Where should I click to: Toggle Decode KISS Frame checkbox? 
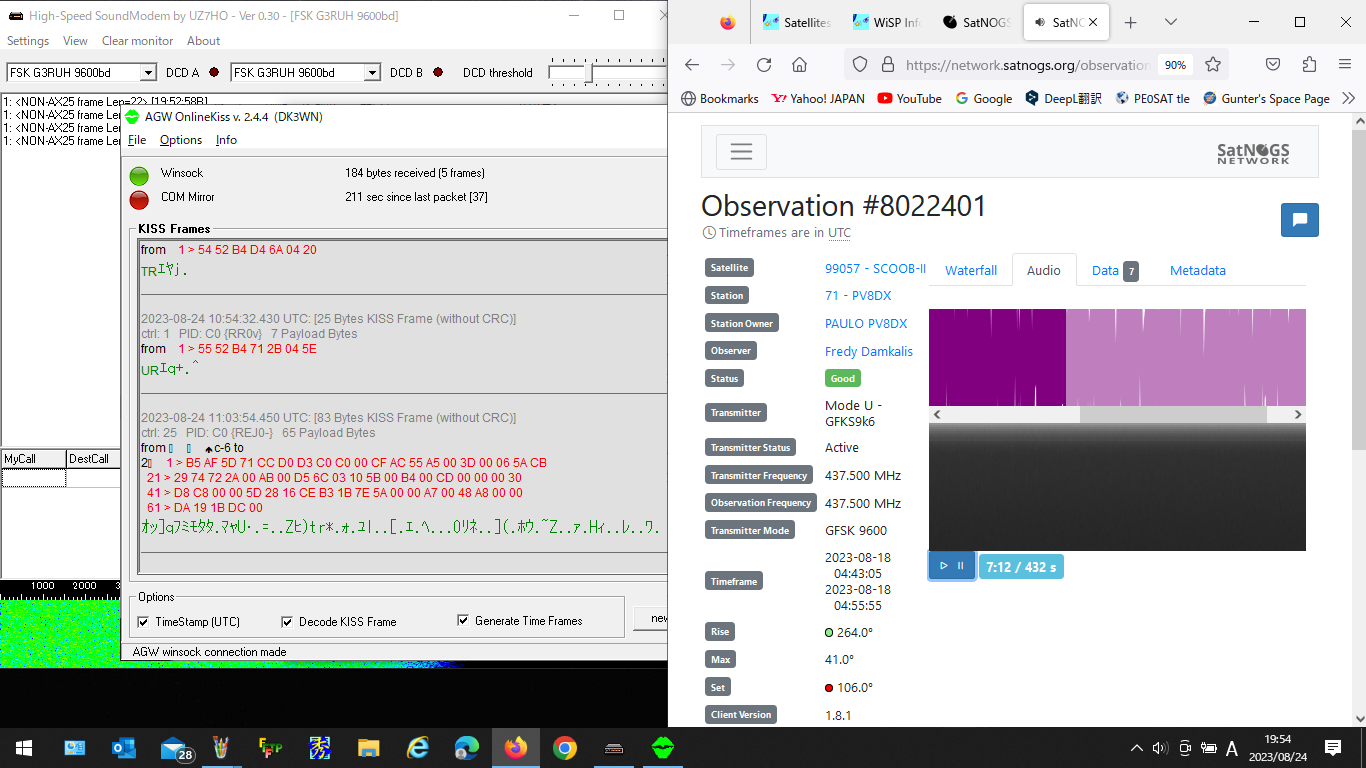click(x=288, y=621)
